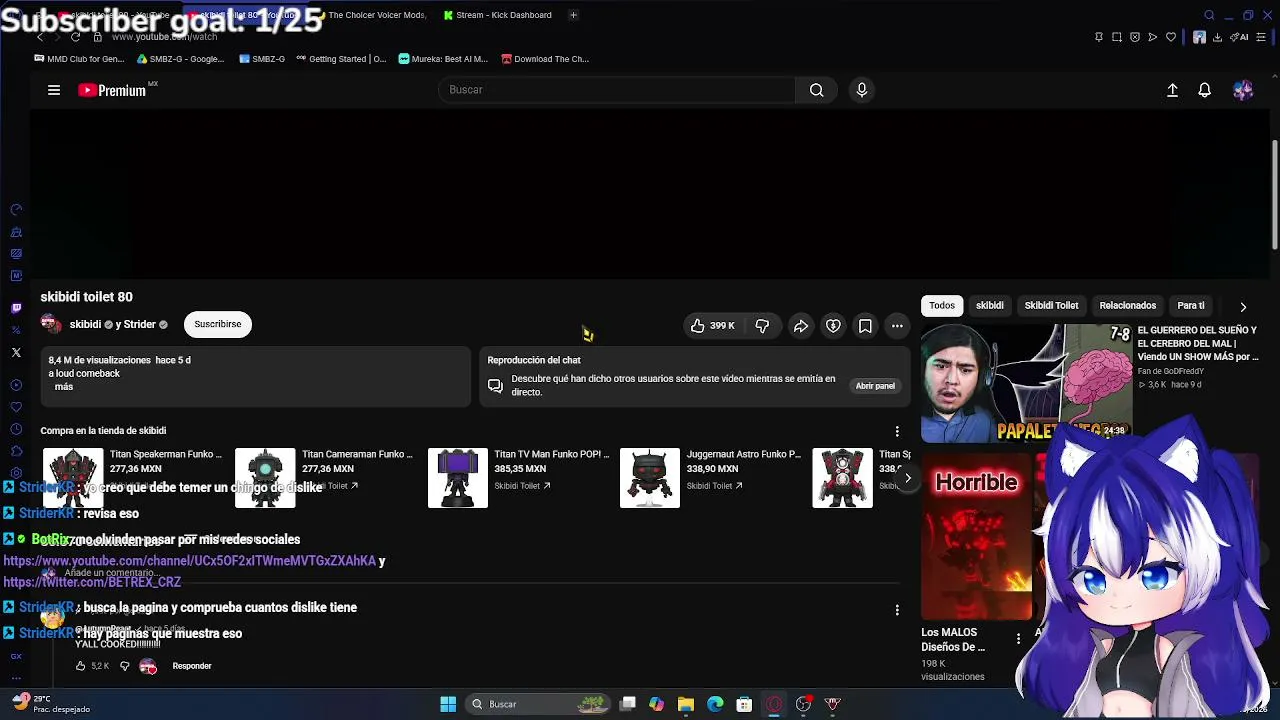Open Titan Cameraman Funko product image
Screen dimensions: 1280x720
(265, 478)
